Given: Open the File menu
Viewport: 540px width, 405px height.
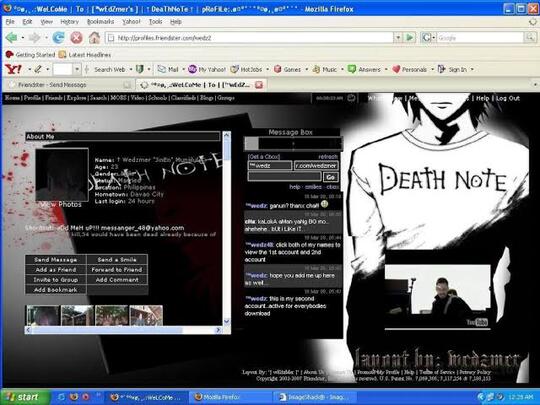Looking at the screenshot, I should tap(10, 22).
